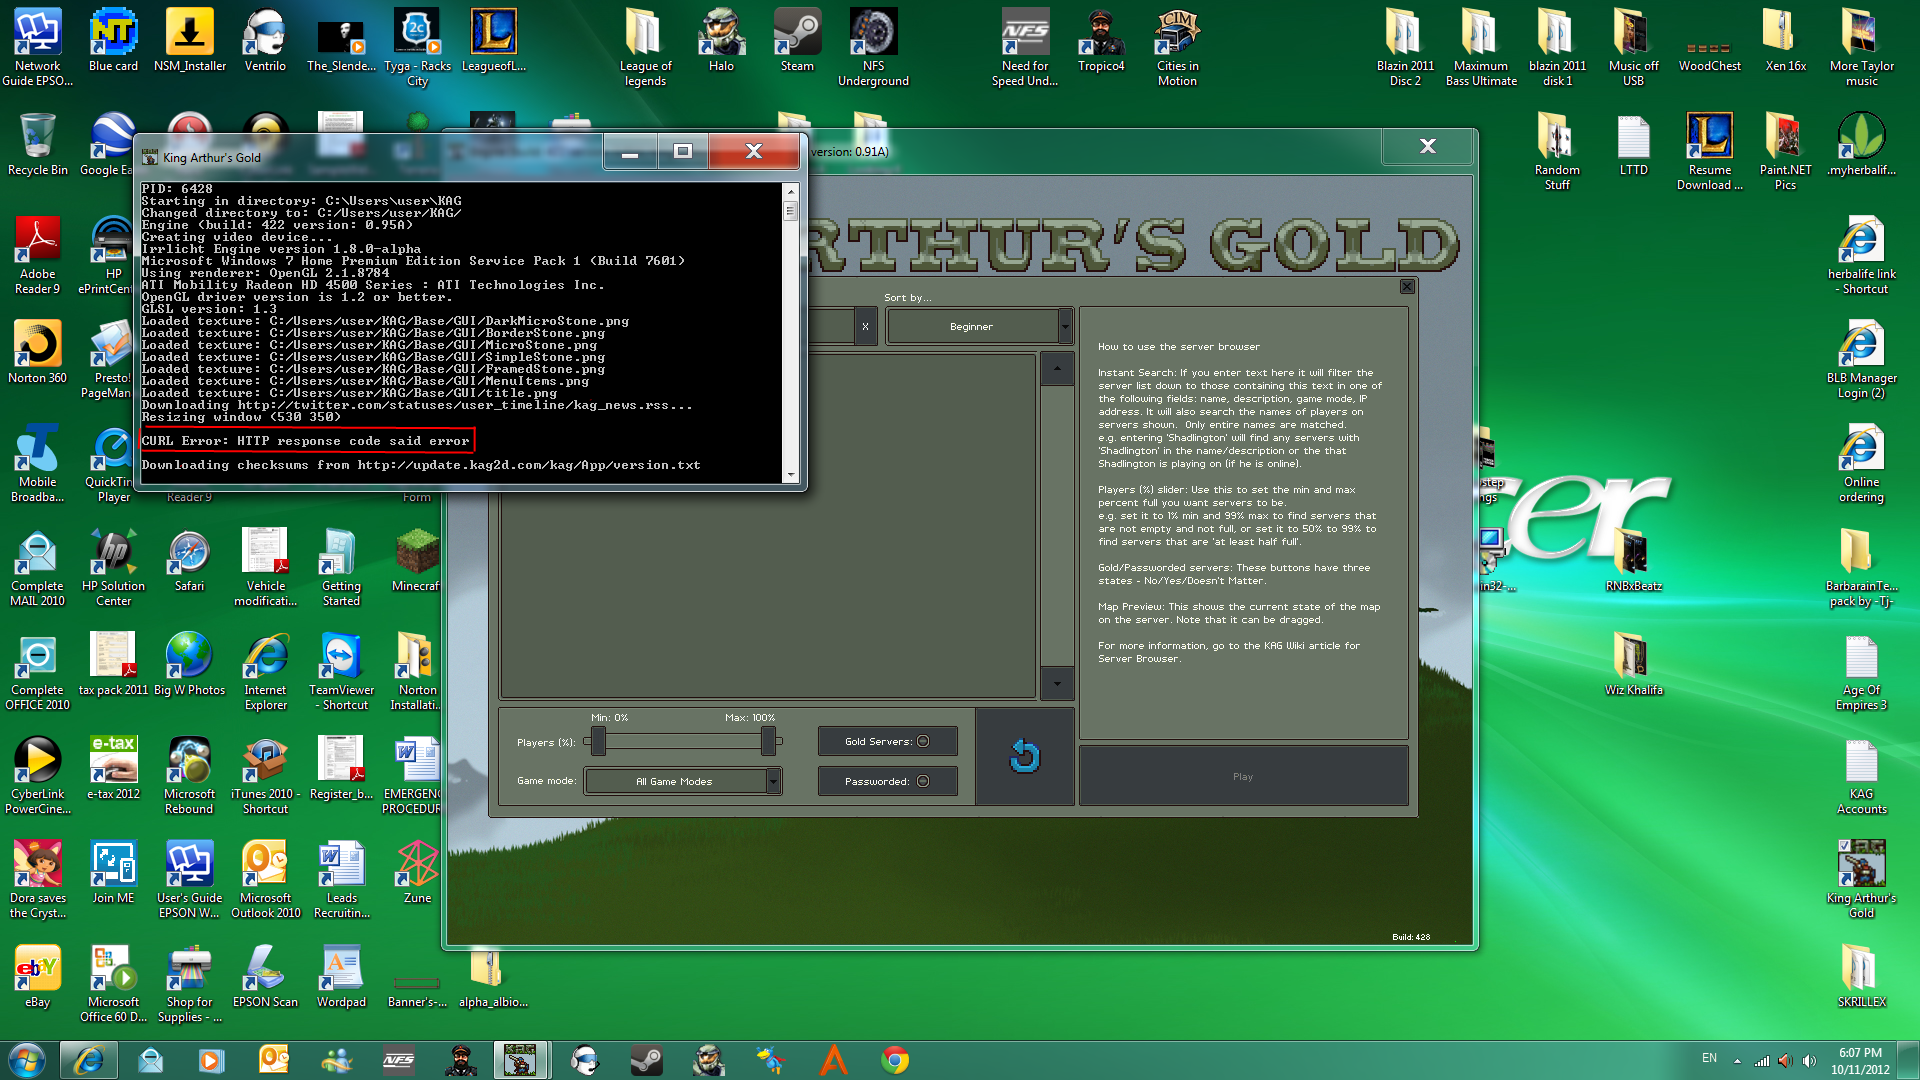The height and width of the screenshot is (1080, 1920).
Task: Click the 'Build: 428' label in the game window
Action: click(x=1411, y=937)
